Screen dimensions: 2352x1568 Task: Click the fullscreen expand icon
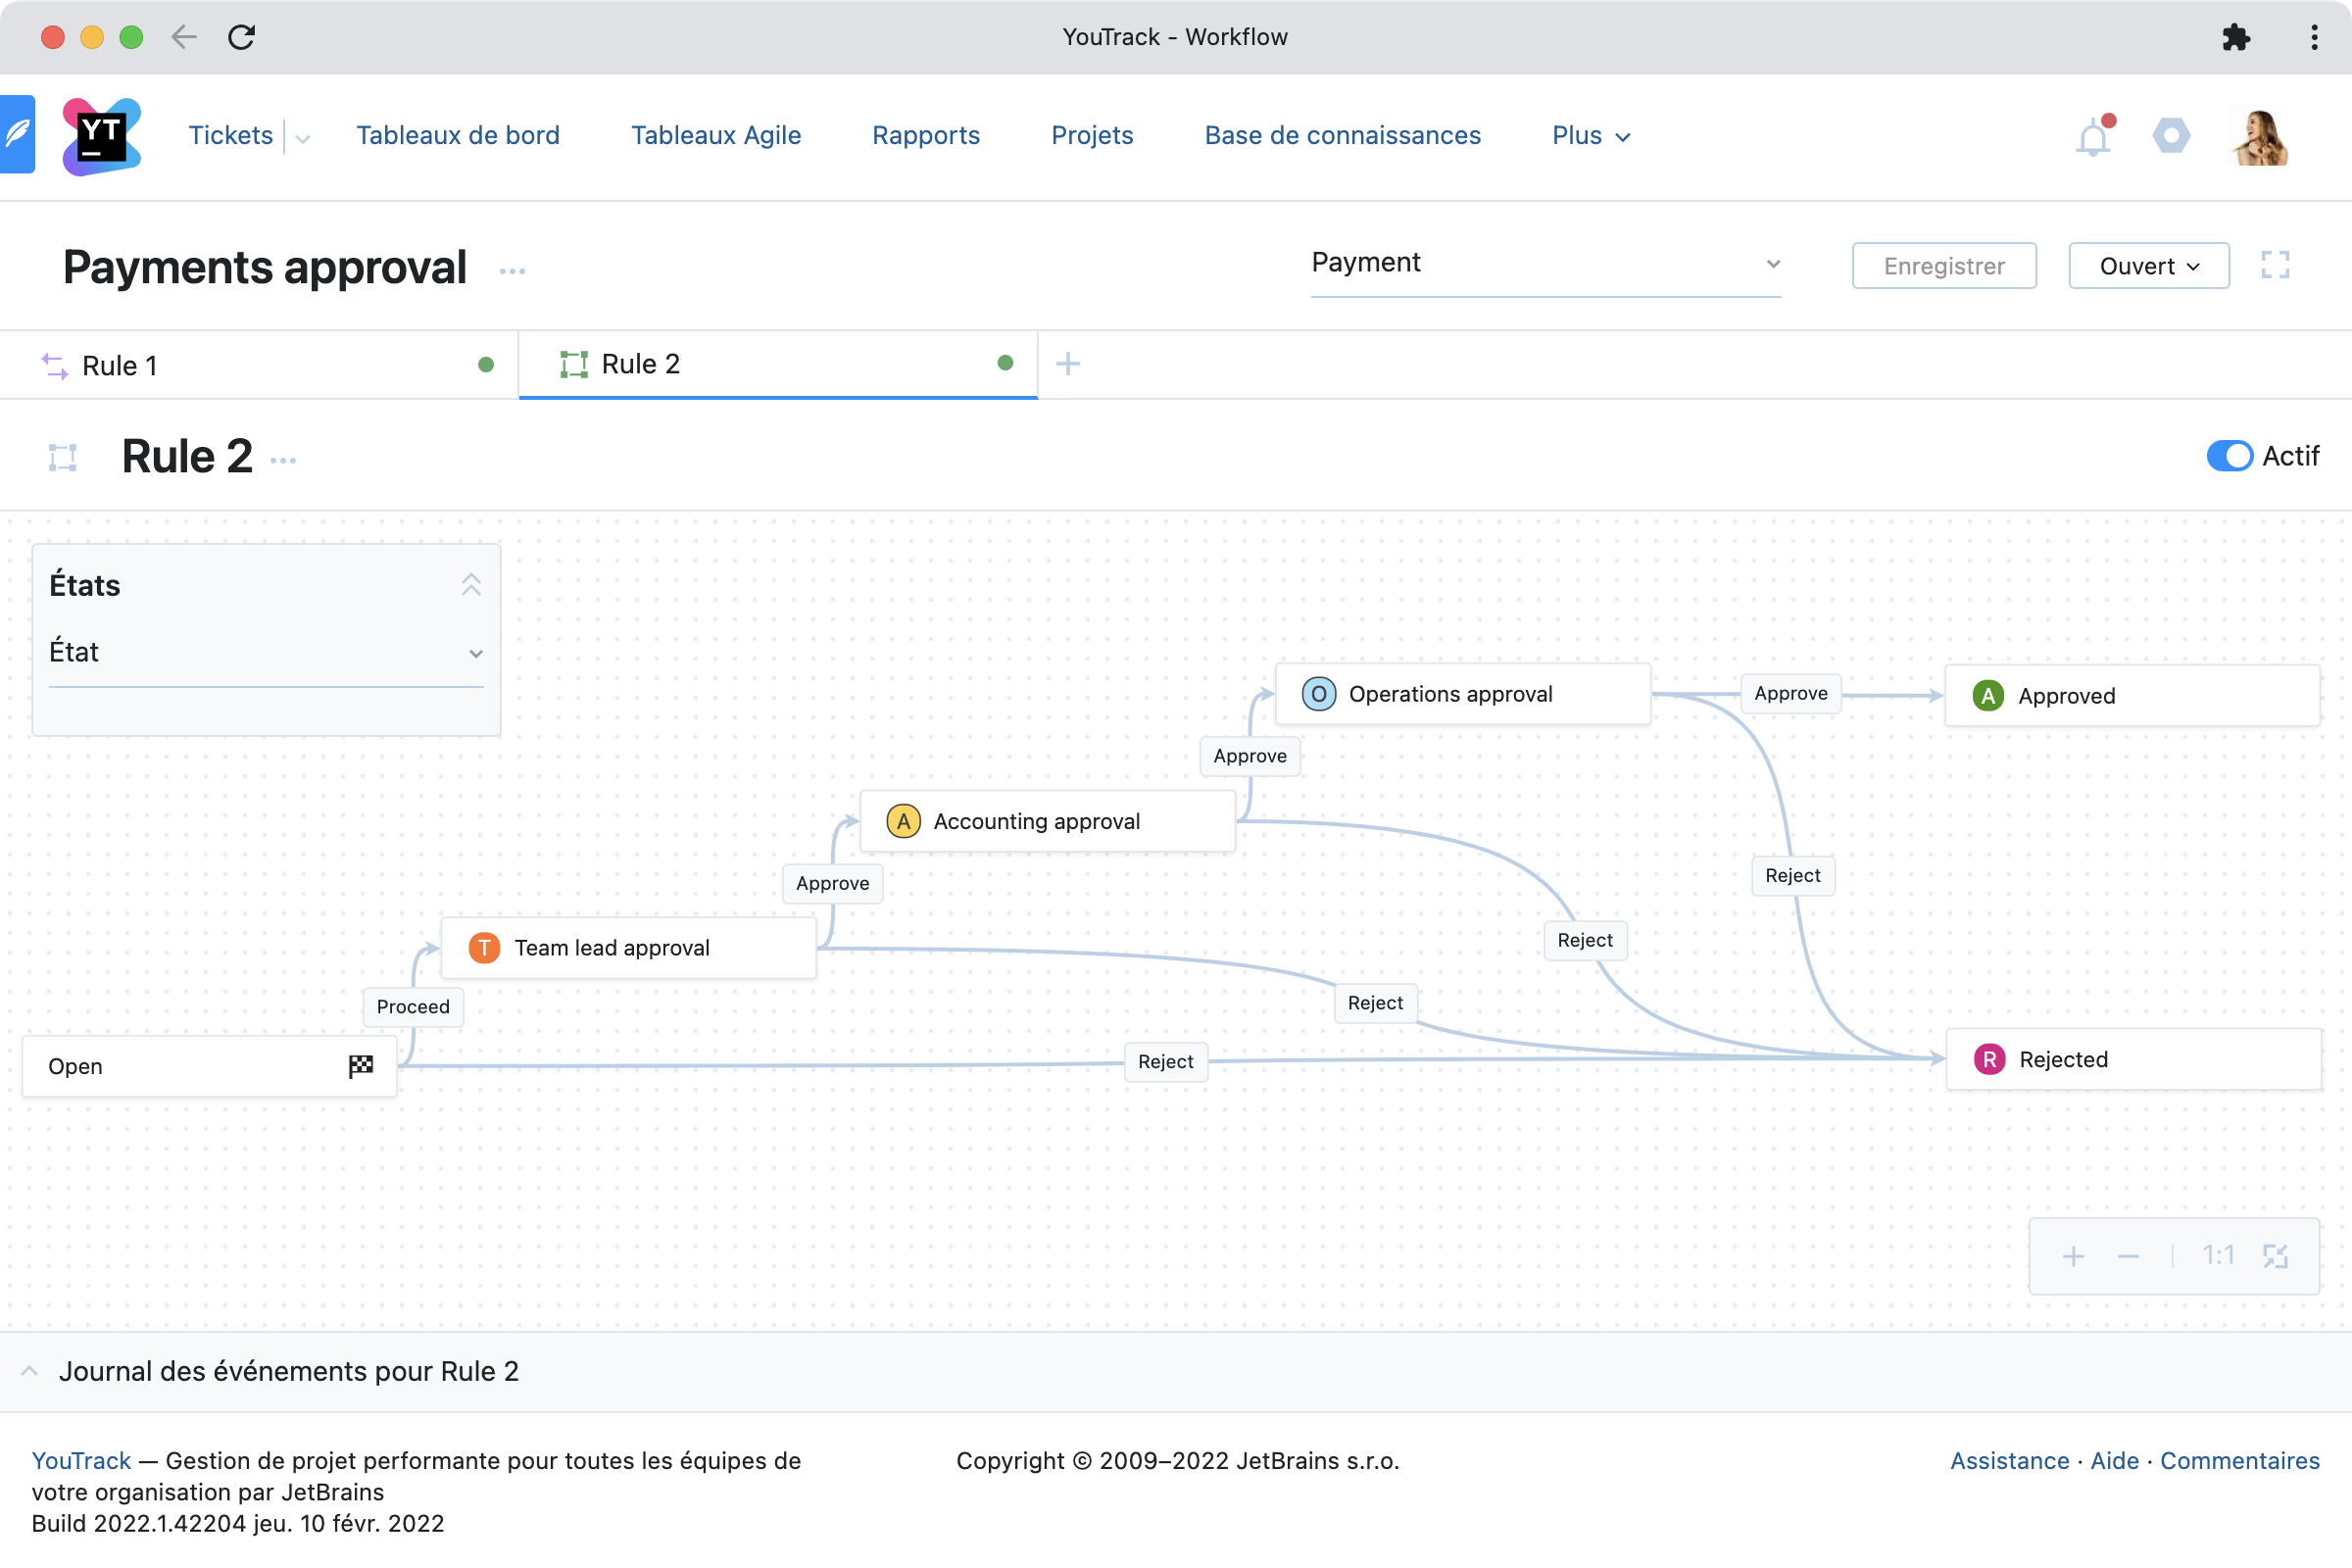click(2275, 265)
